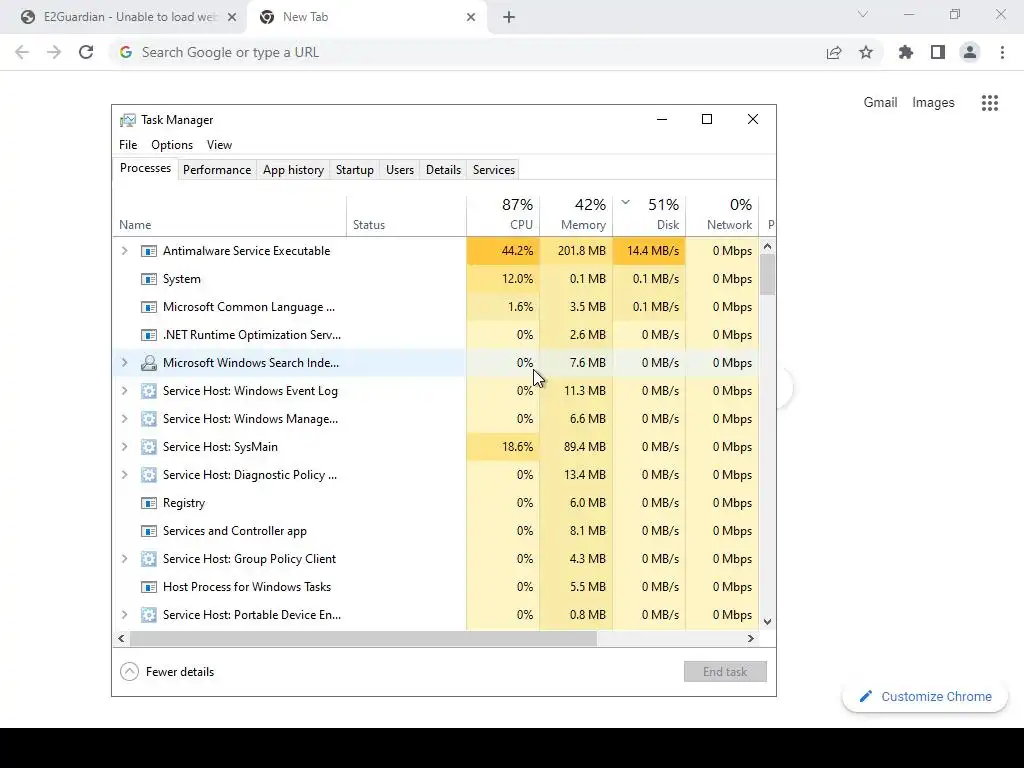
Task: Open the Google apps grid icon
Action: (x=990, y=103)
